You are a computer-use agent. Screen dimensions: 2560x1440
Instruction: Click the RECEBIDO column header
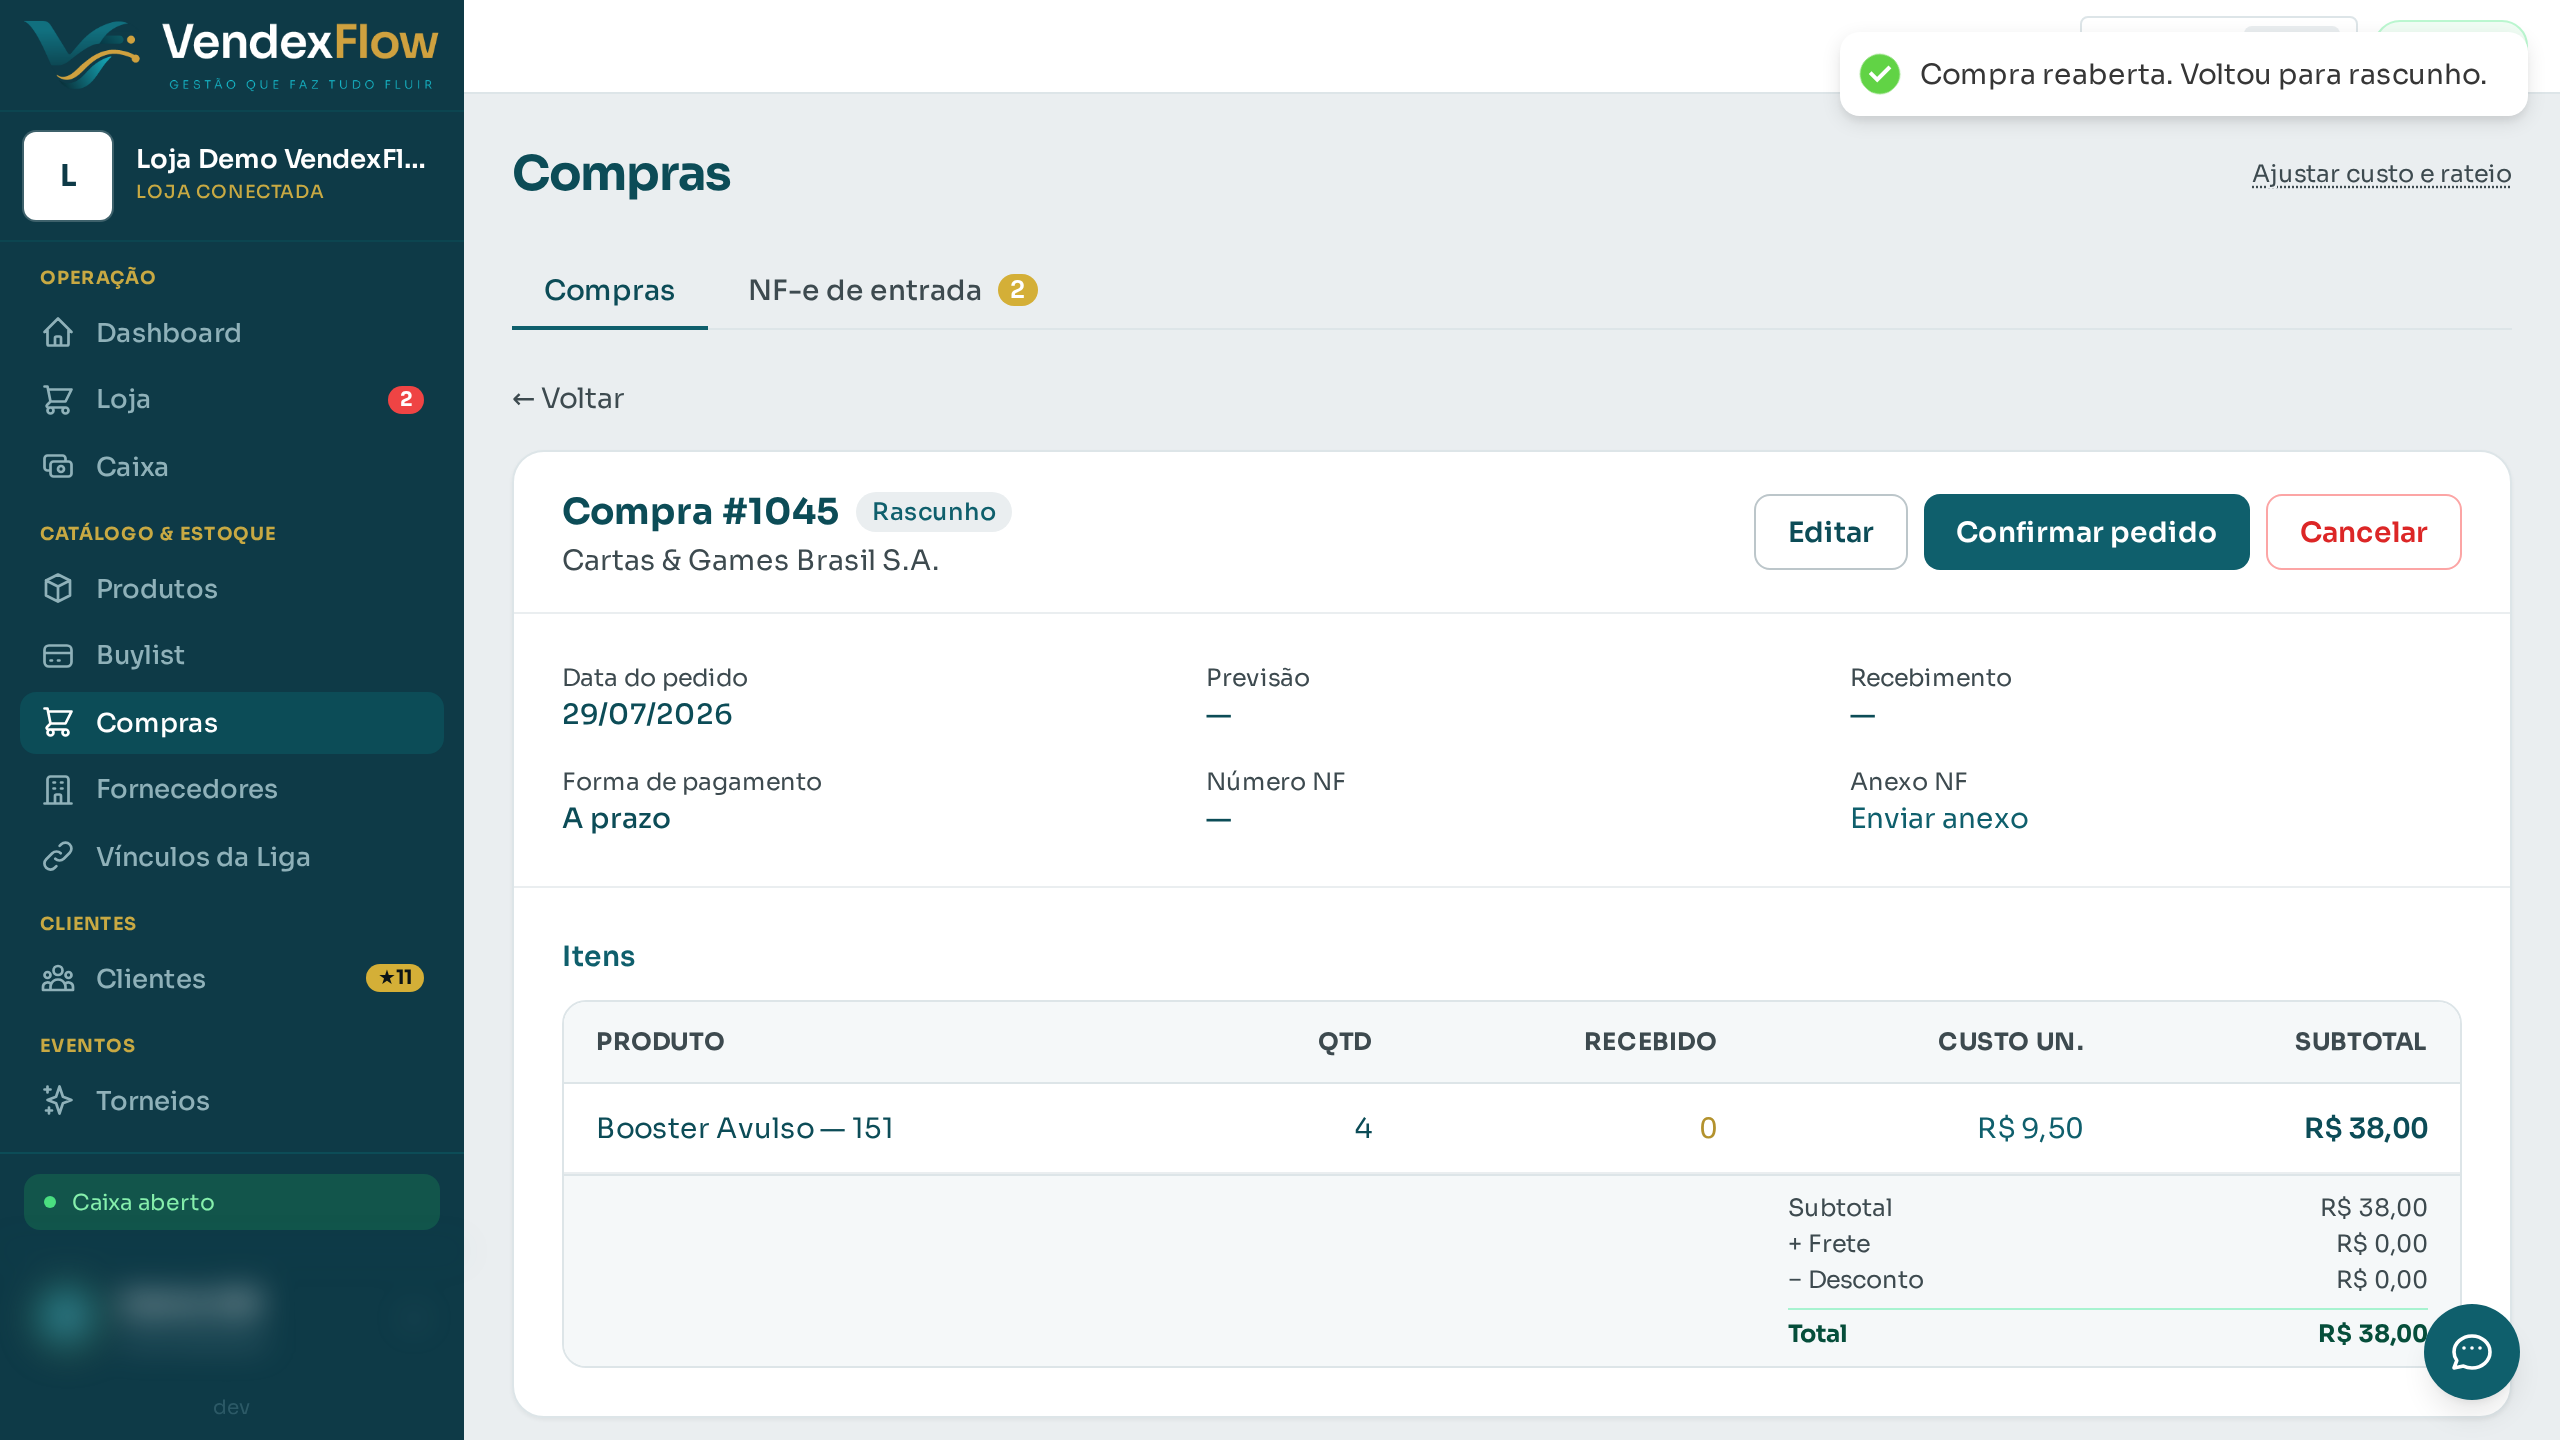click(1650, 1041)
